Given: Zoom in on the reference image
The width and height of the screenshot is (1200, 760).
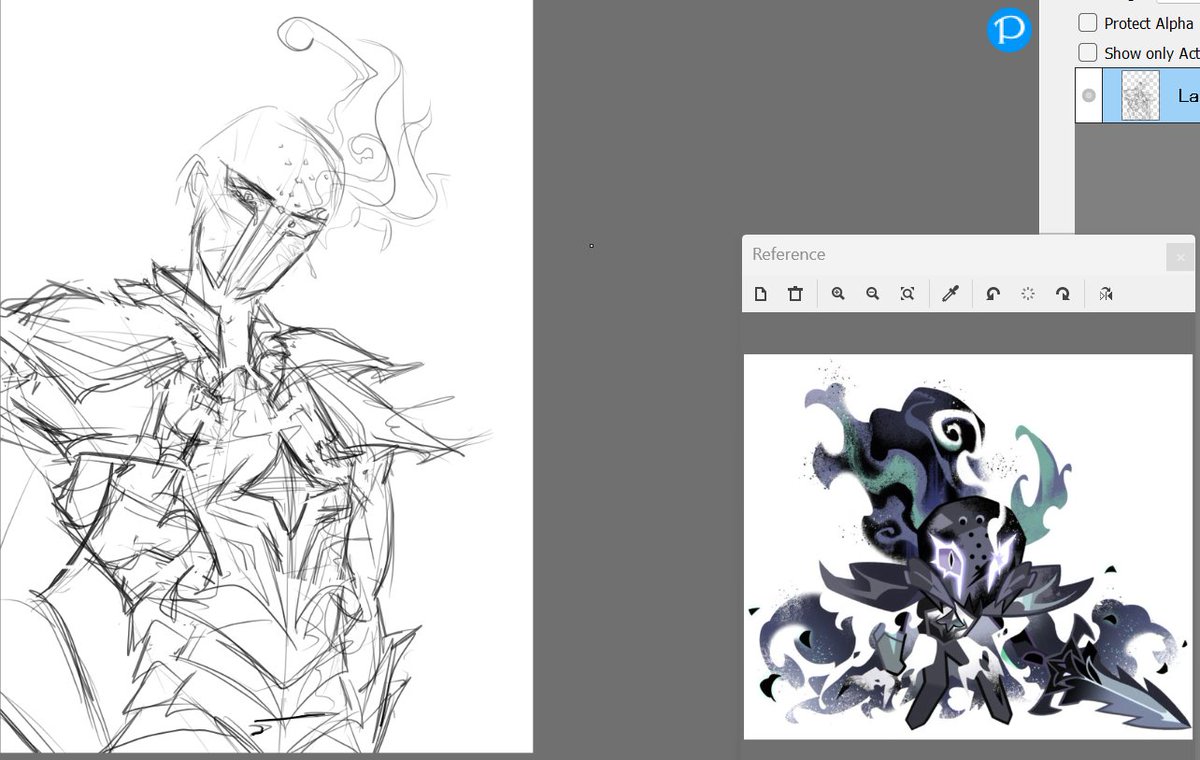Looking at the screenshot, I should 838,294.
